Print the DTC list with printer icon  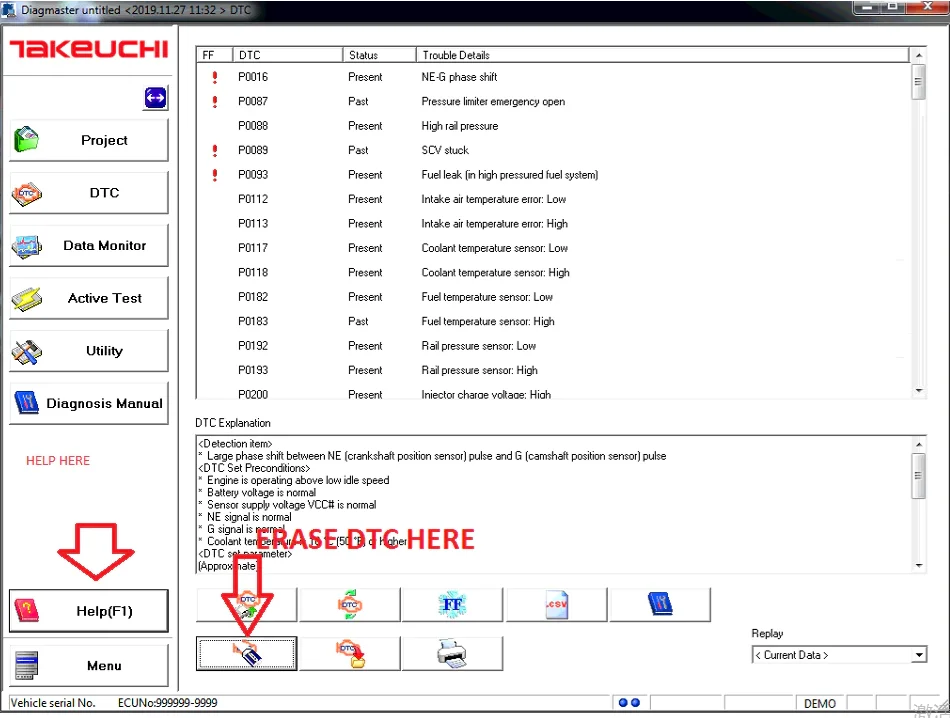pyautogui.click(x=452, y=653)
